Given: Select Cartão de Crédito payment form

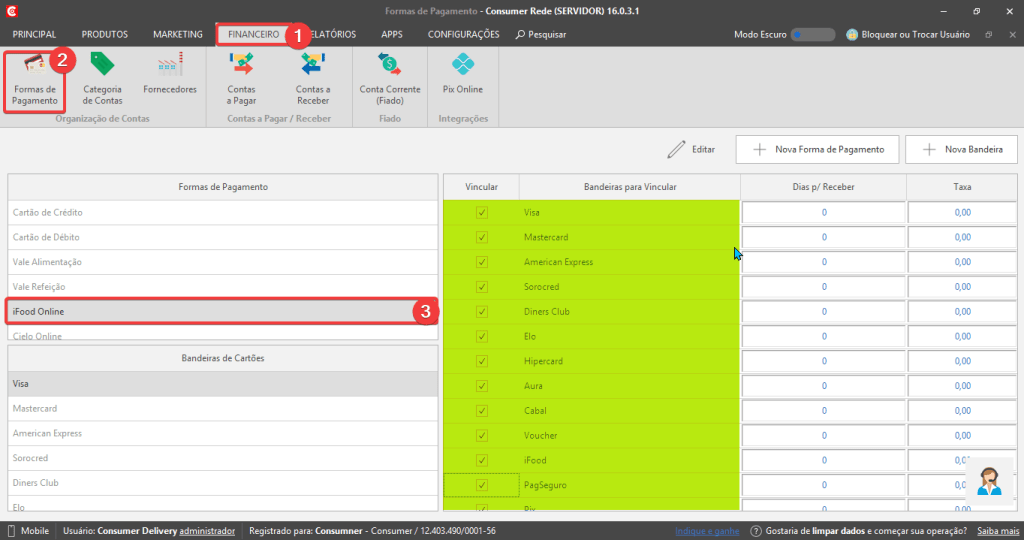Looking at the screenshot, I should point(223,212).
